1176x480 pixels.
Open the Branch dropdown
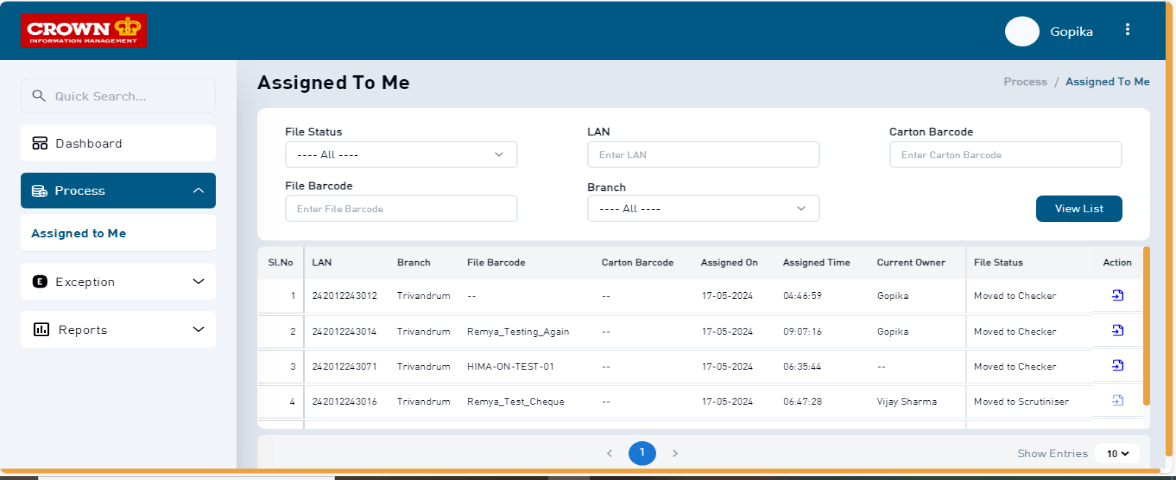703,208
